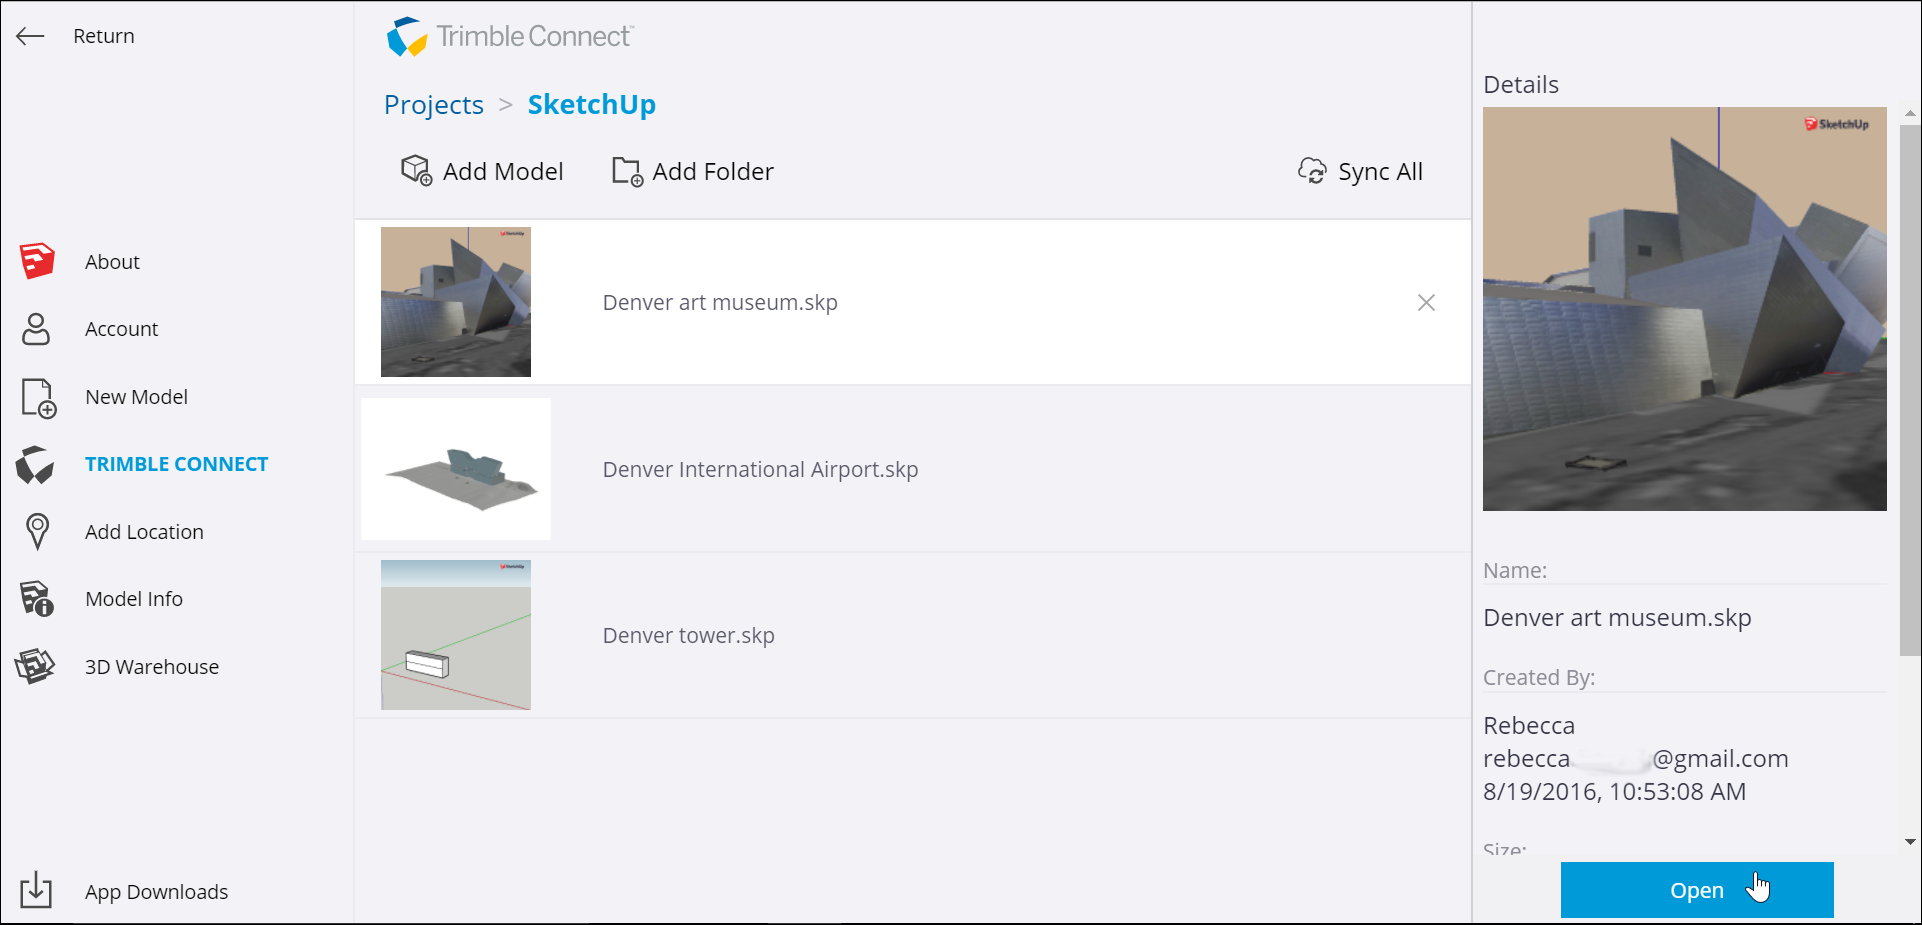
Task: Click the Add Folder icon
Action: click(627, 172)
